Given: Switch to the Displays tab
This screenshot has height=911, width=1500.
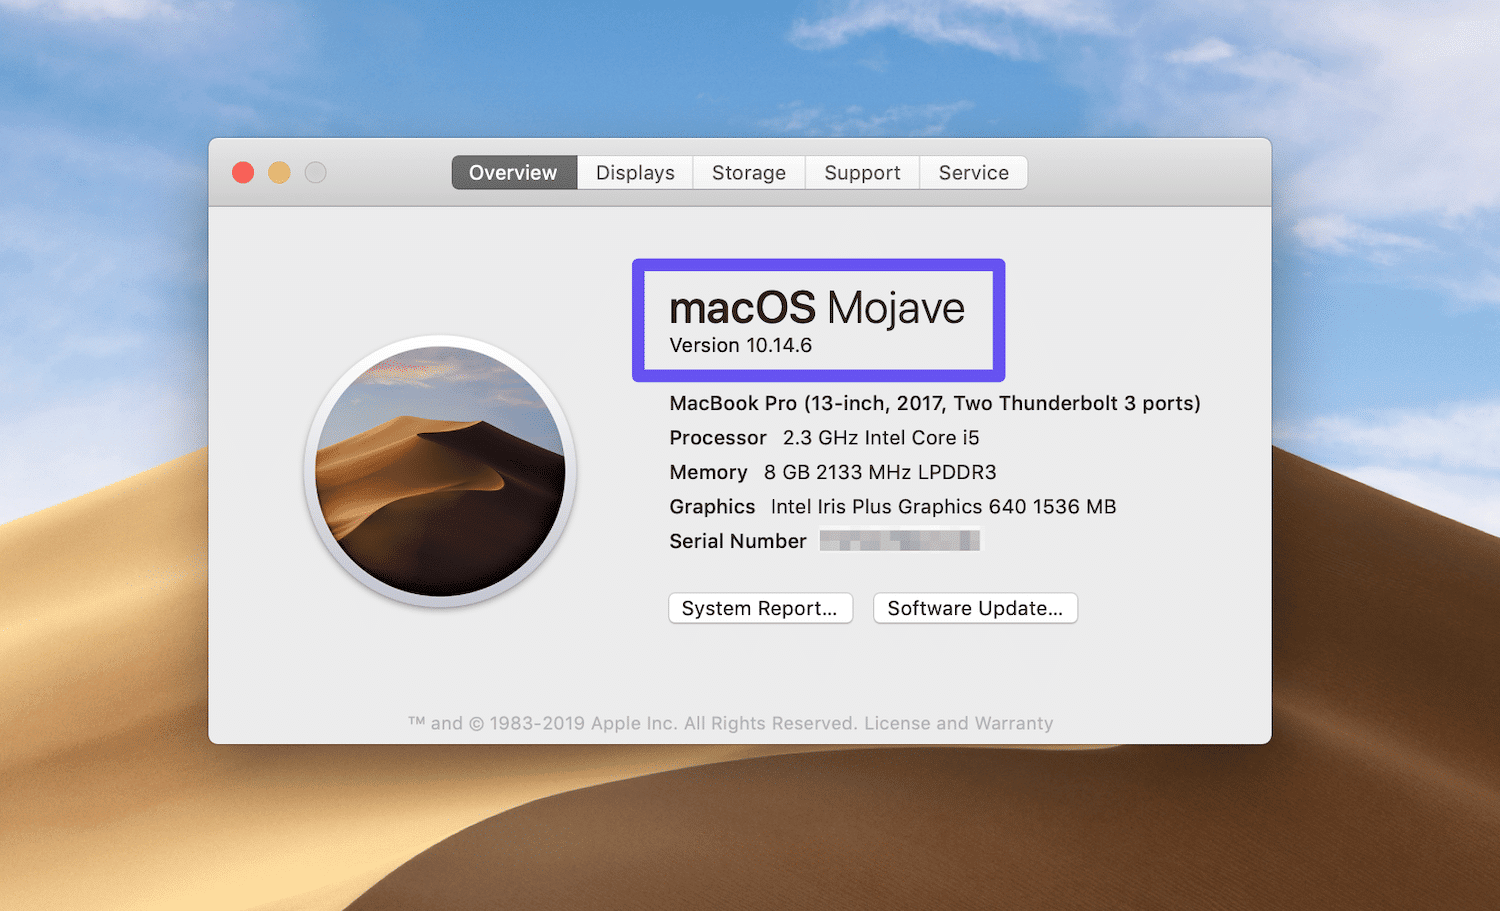Looking at the screenshot, I should point(634,172).
